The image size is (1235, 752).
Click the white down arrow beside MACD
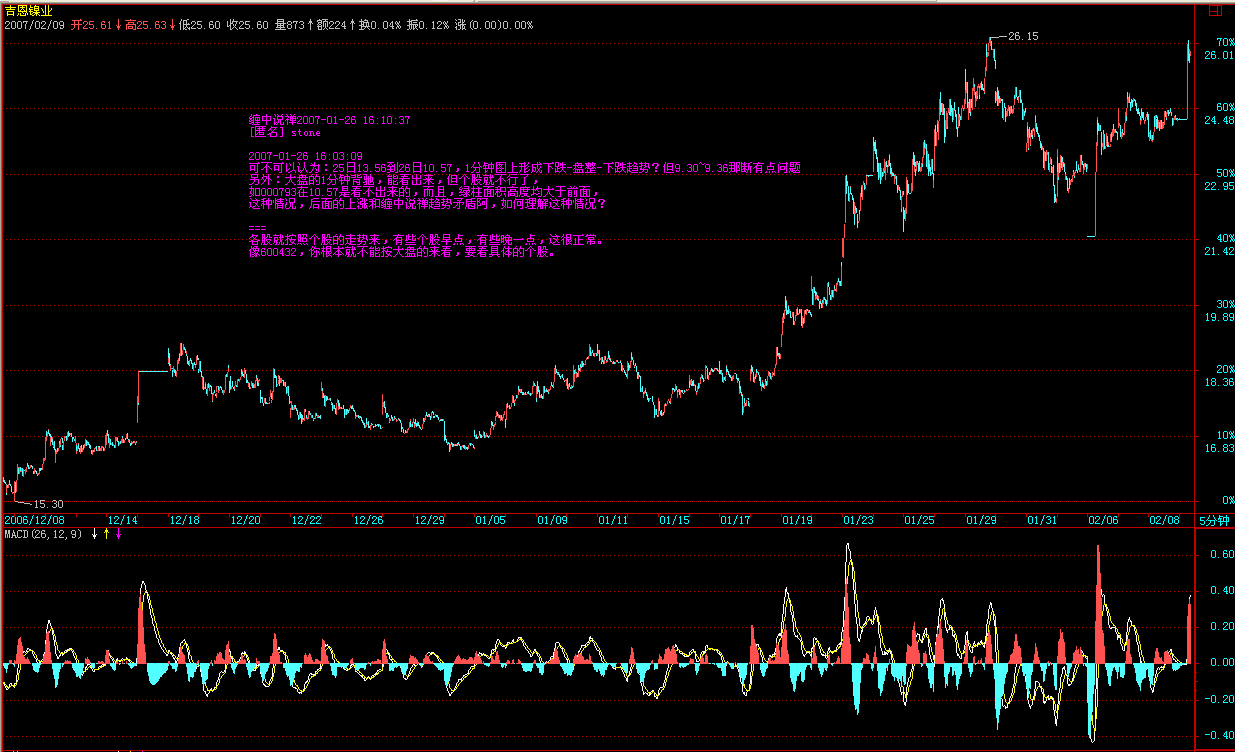(x=95, y=534)
